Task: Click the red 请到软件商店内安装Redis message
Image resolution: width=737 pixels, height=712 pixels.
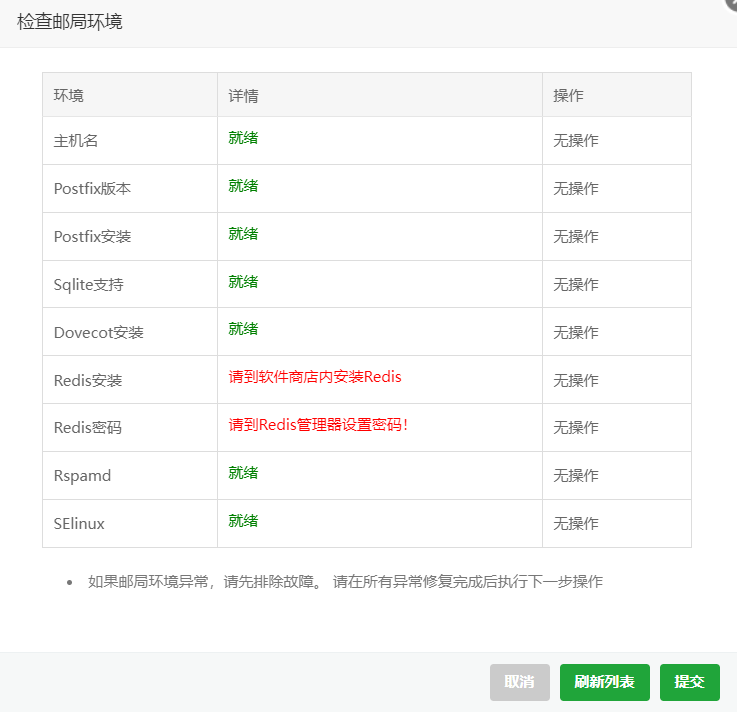Action: point(315,377)
